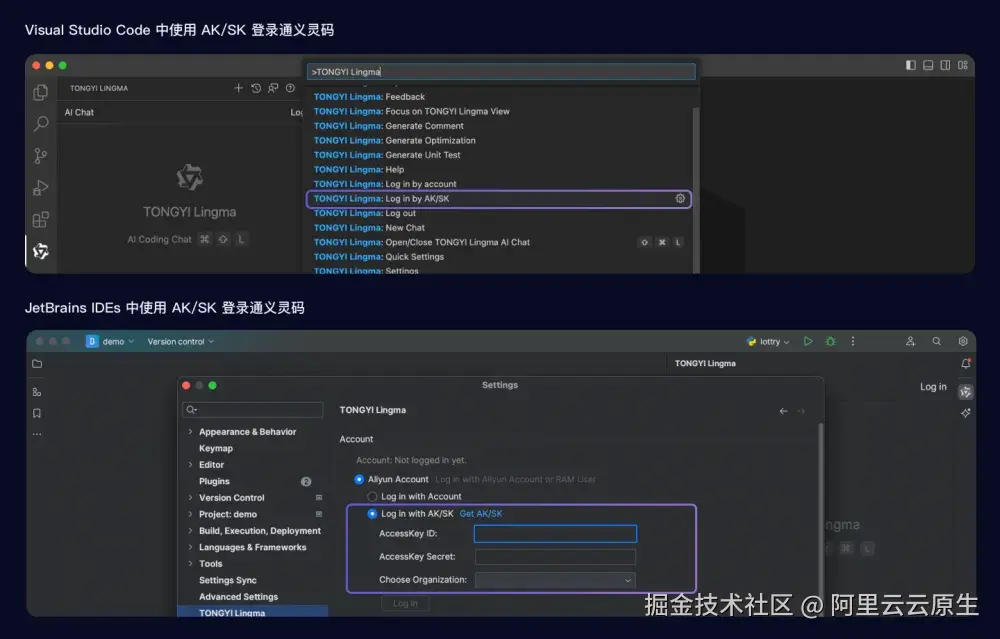
Task: Choose TONGYI Lingma: New Chat command
Action: click(499, 228)
